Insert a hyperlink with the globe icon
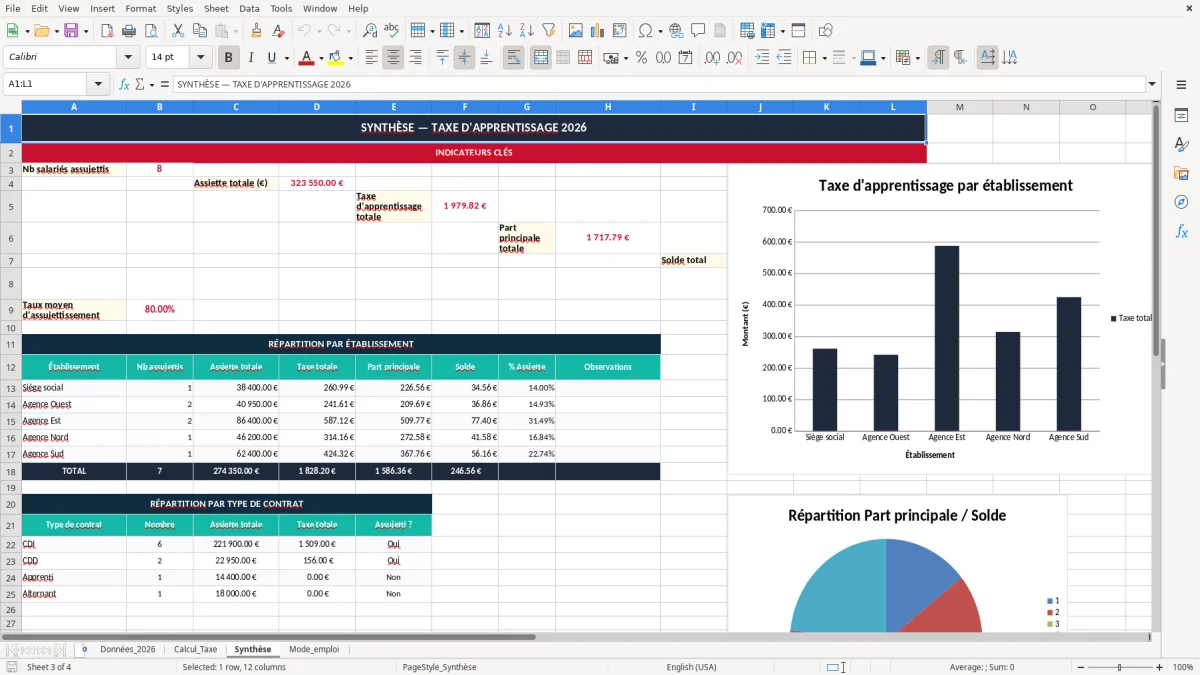 coord(677,31)
